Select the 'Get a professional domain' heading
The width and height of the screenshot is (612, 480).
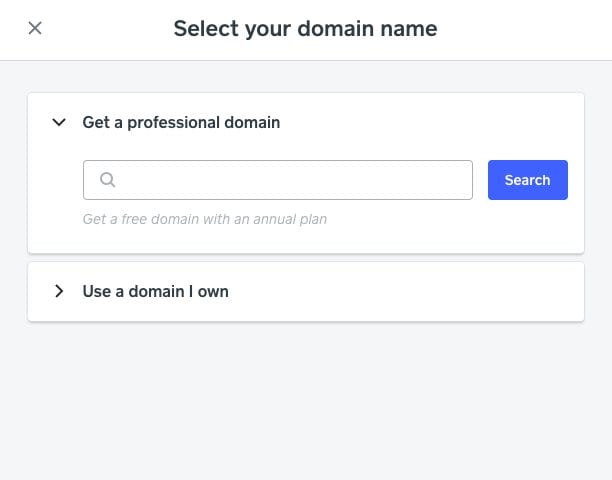pyautogui.click(x=181, y=122)
